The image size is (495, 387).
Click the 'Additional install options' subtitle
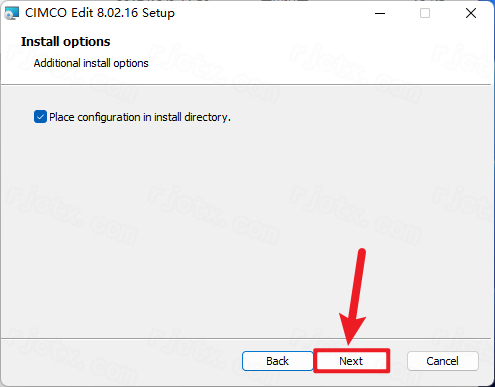91,63
